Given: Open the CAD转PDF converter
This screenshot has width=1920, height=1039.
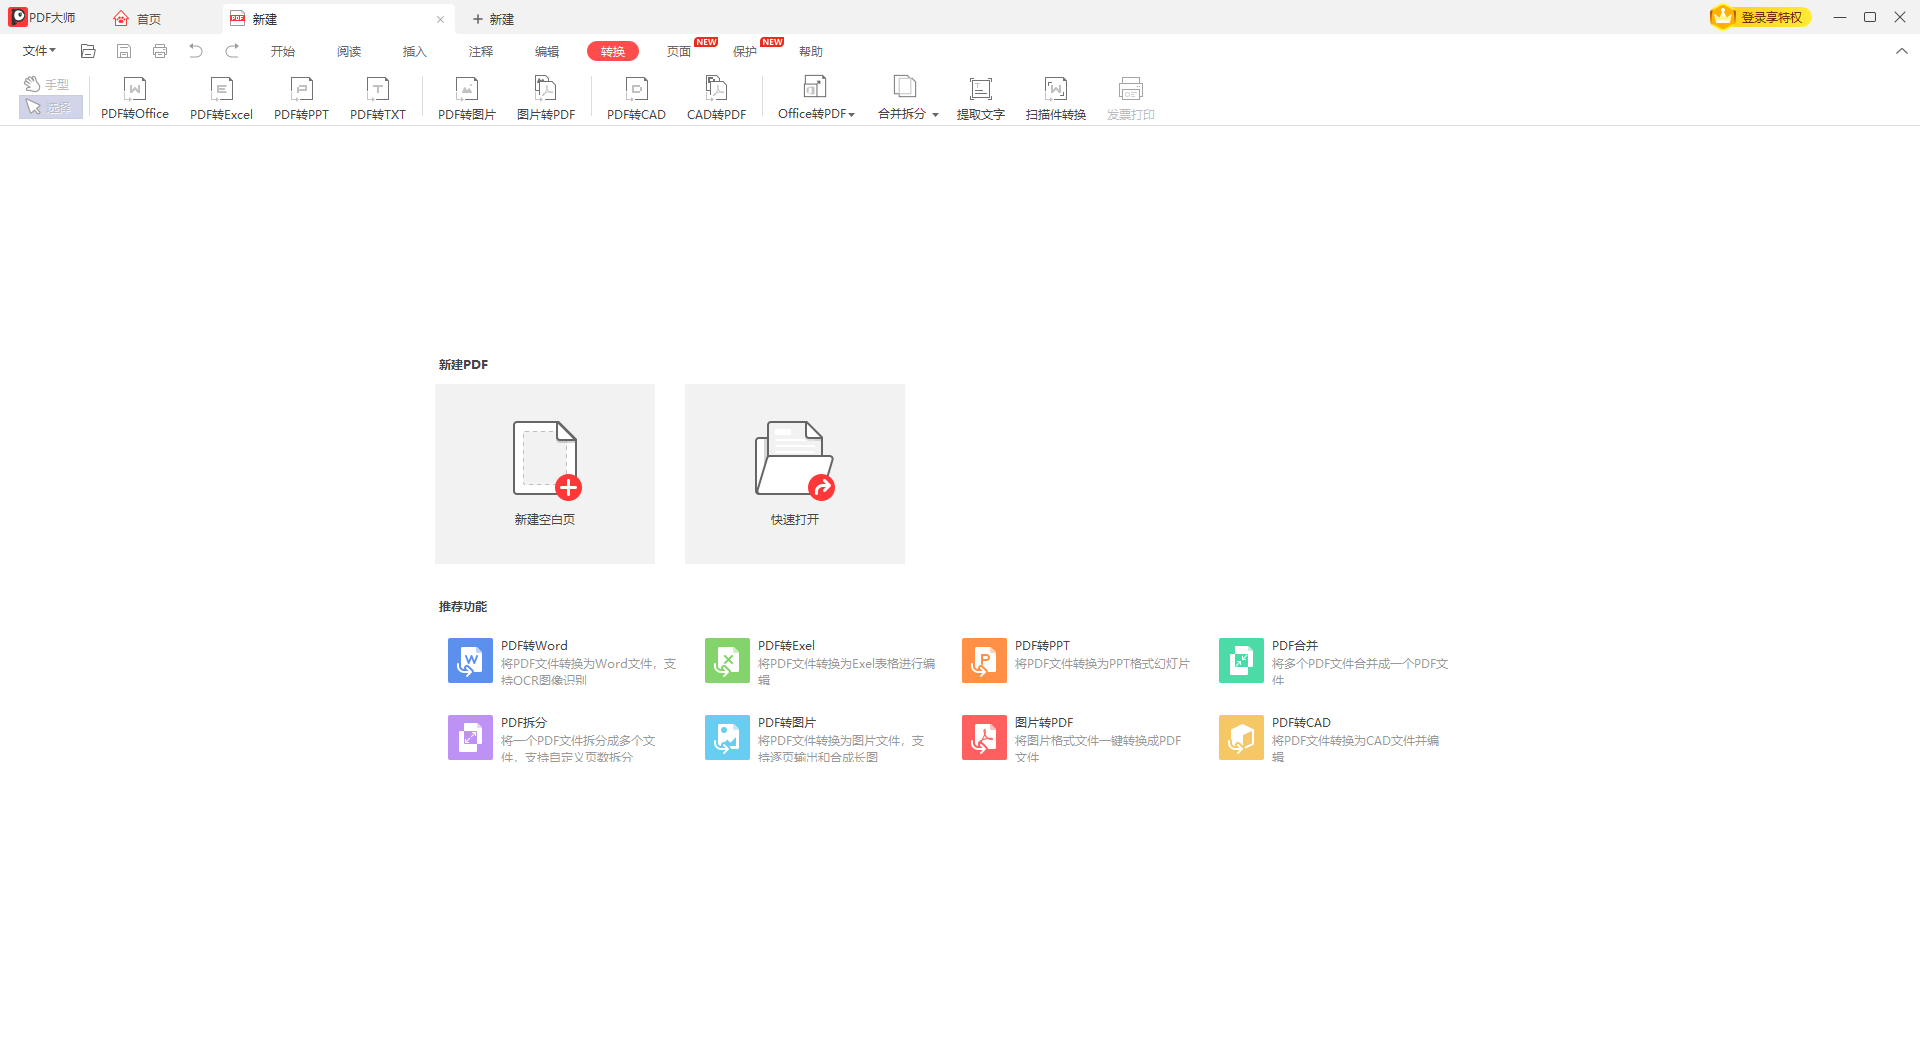Looking at the screenshot, I should (x=716, y=98).
